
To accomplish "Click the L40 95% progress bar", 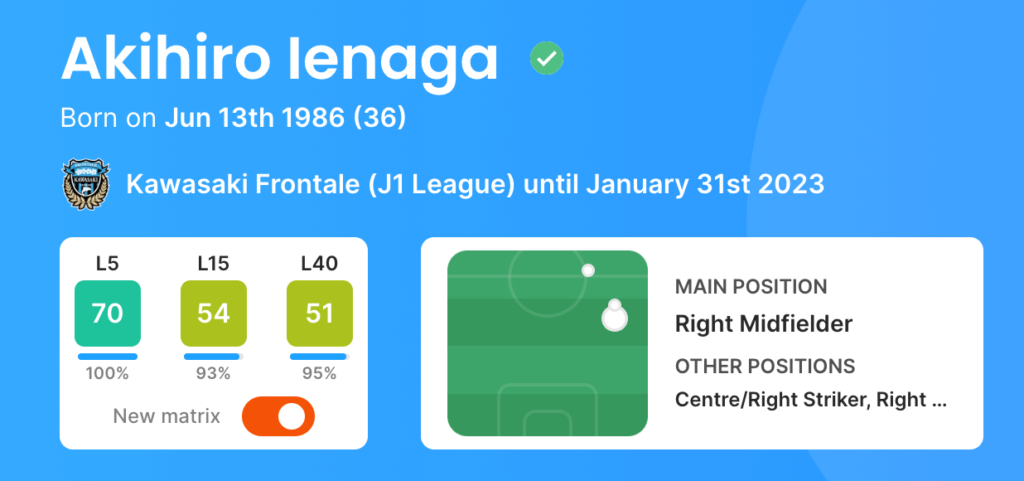I will coord(319,356).
